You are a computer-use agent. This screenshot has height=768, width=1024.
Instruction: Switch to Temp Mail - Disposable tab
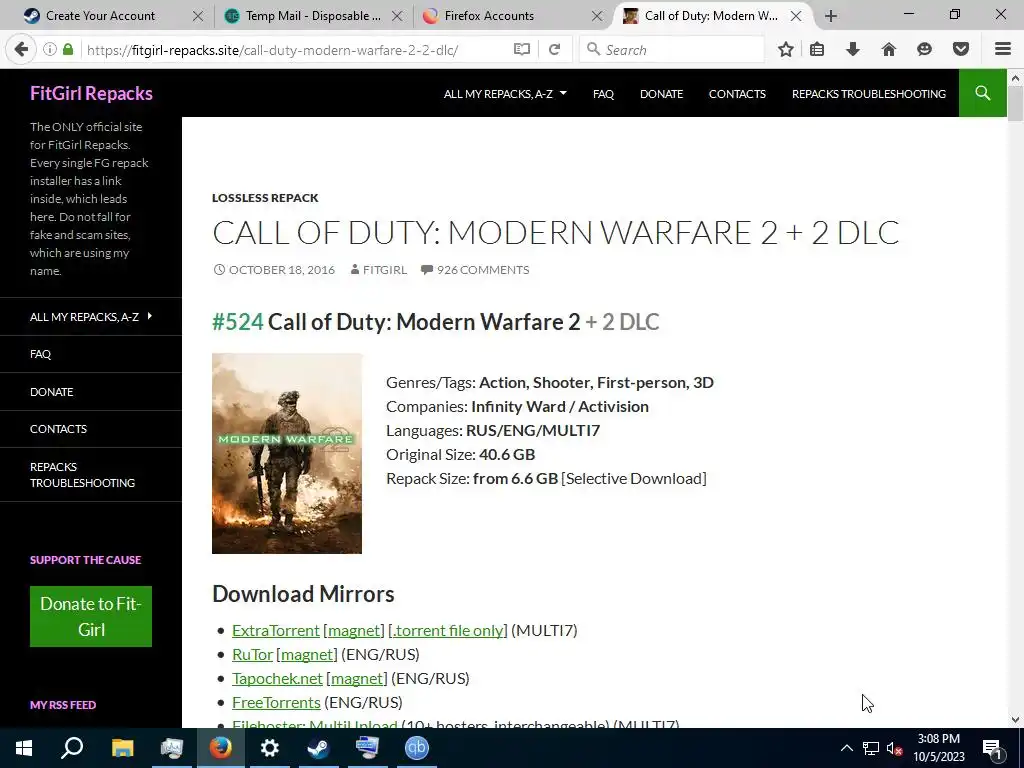click(313, 16)
